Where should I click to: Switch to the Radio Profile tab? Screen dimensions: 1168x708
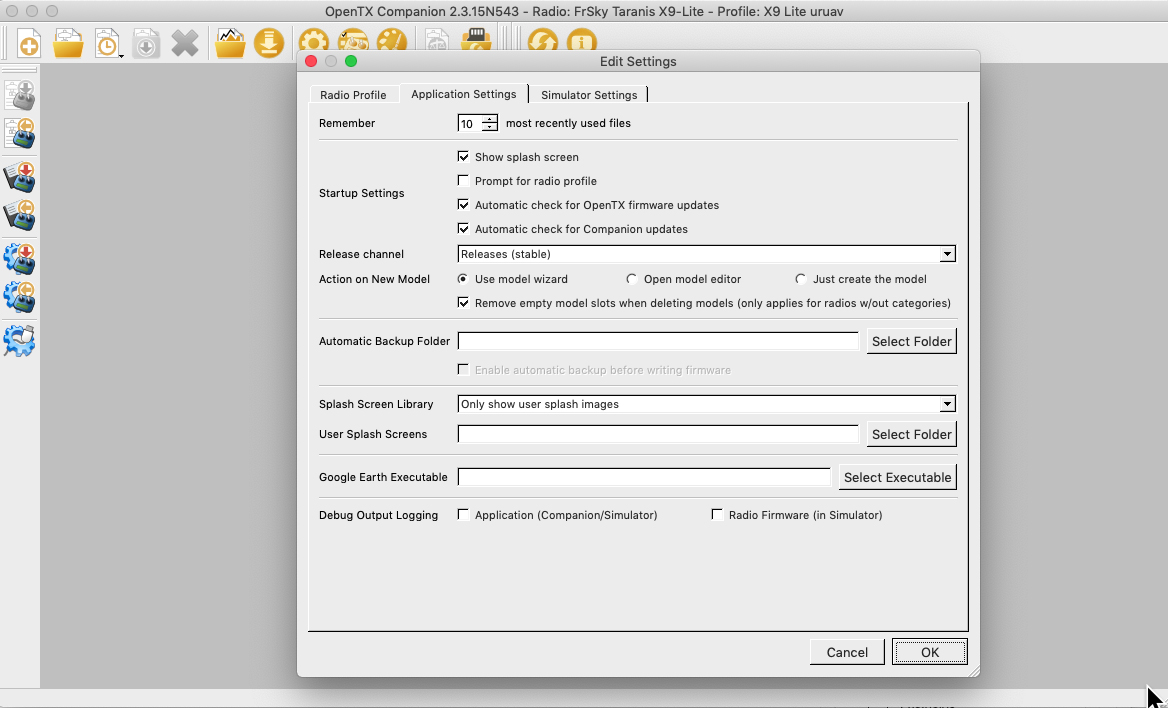353,95
